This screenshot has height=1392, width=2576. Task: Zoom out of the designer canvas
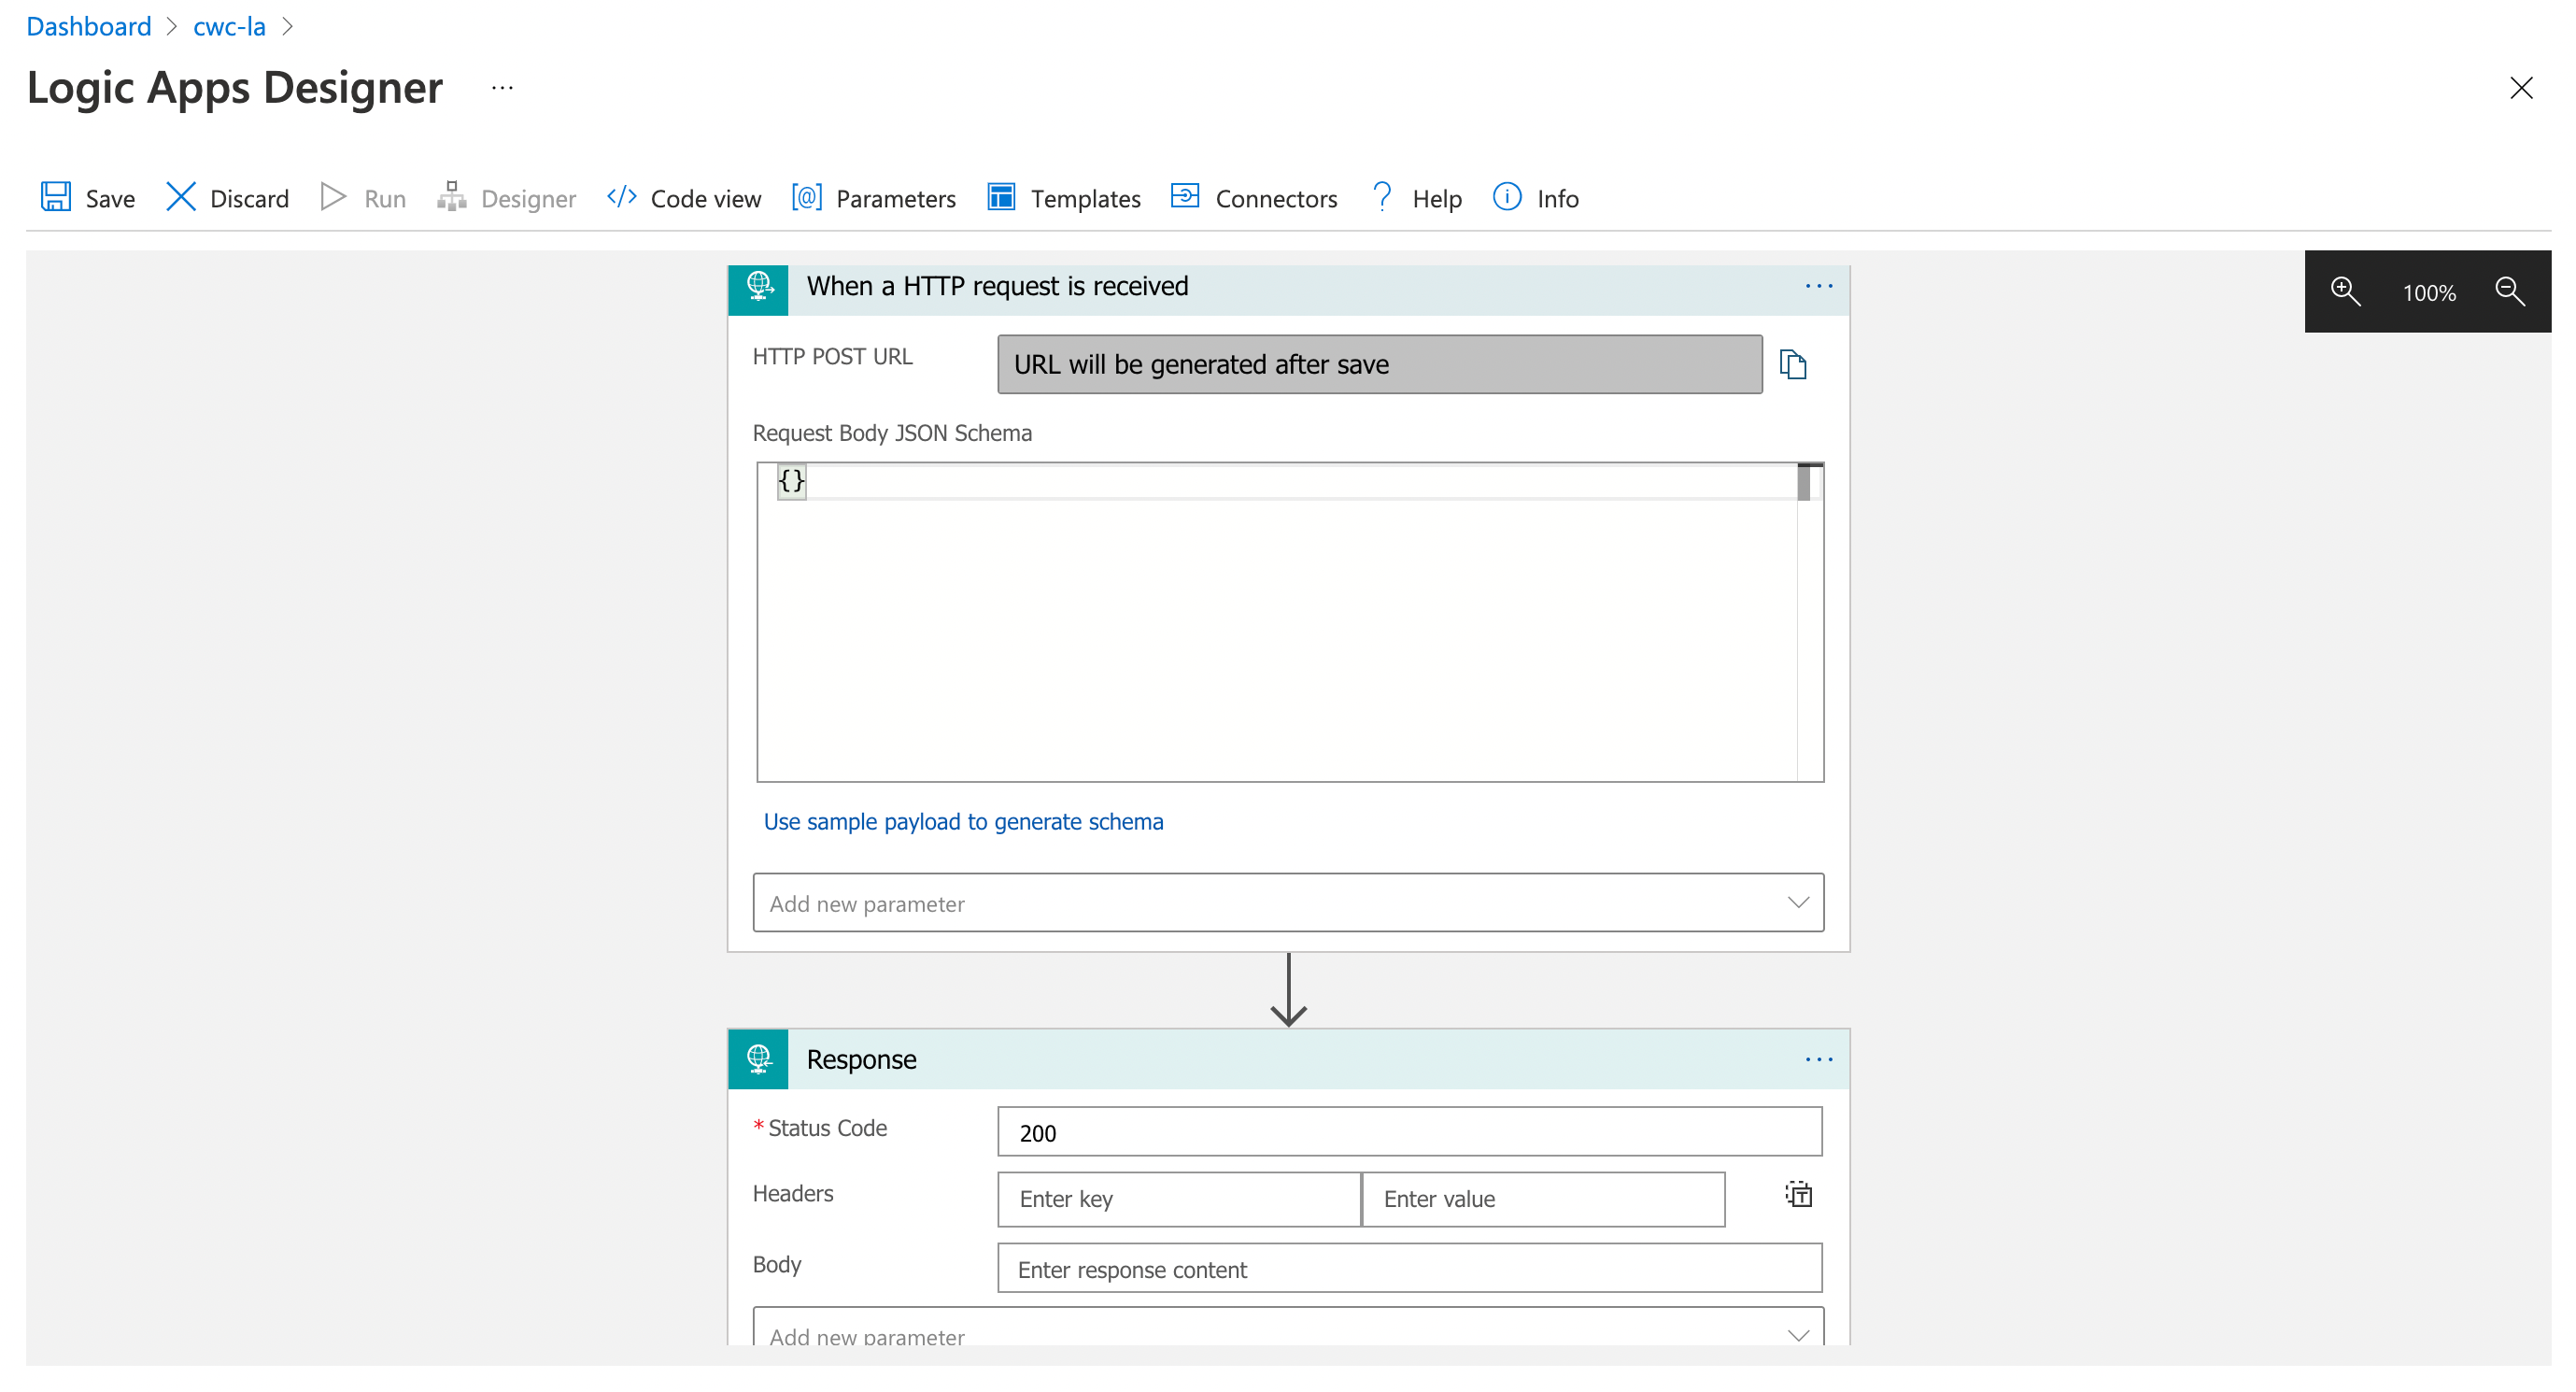click(2510, 291)
